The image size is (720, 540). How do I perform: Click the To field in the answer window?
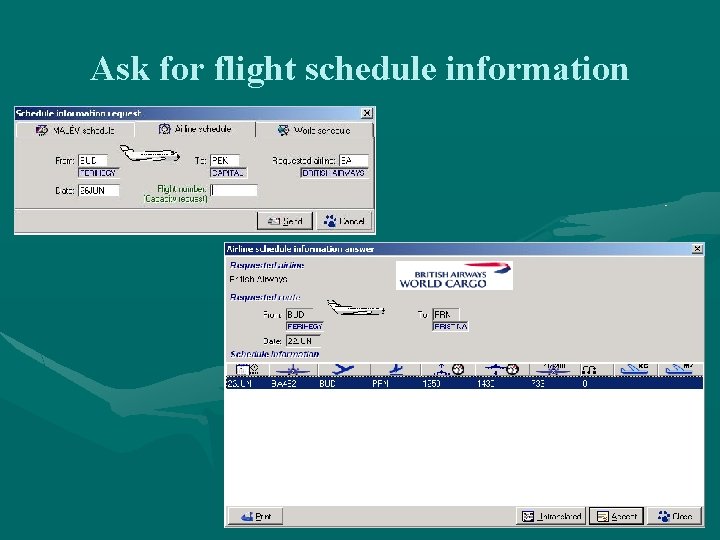coord(446,315)
